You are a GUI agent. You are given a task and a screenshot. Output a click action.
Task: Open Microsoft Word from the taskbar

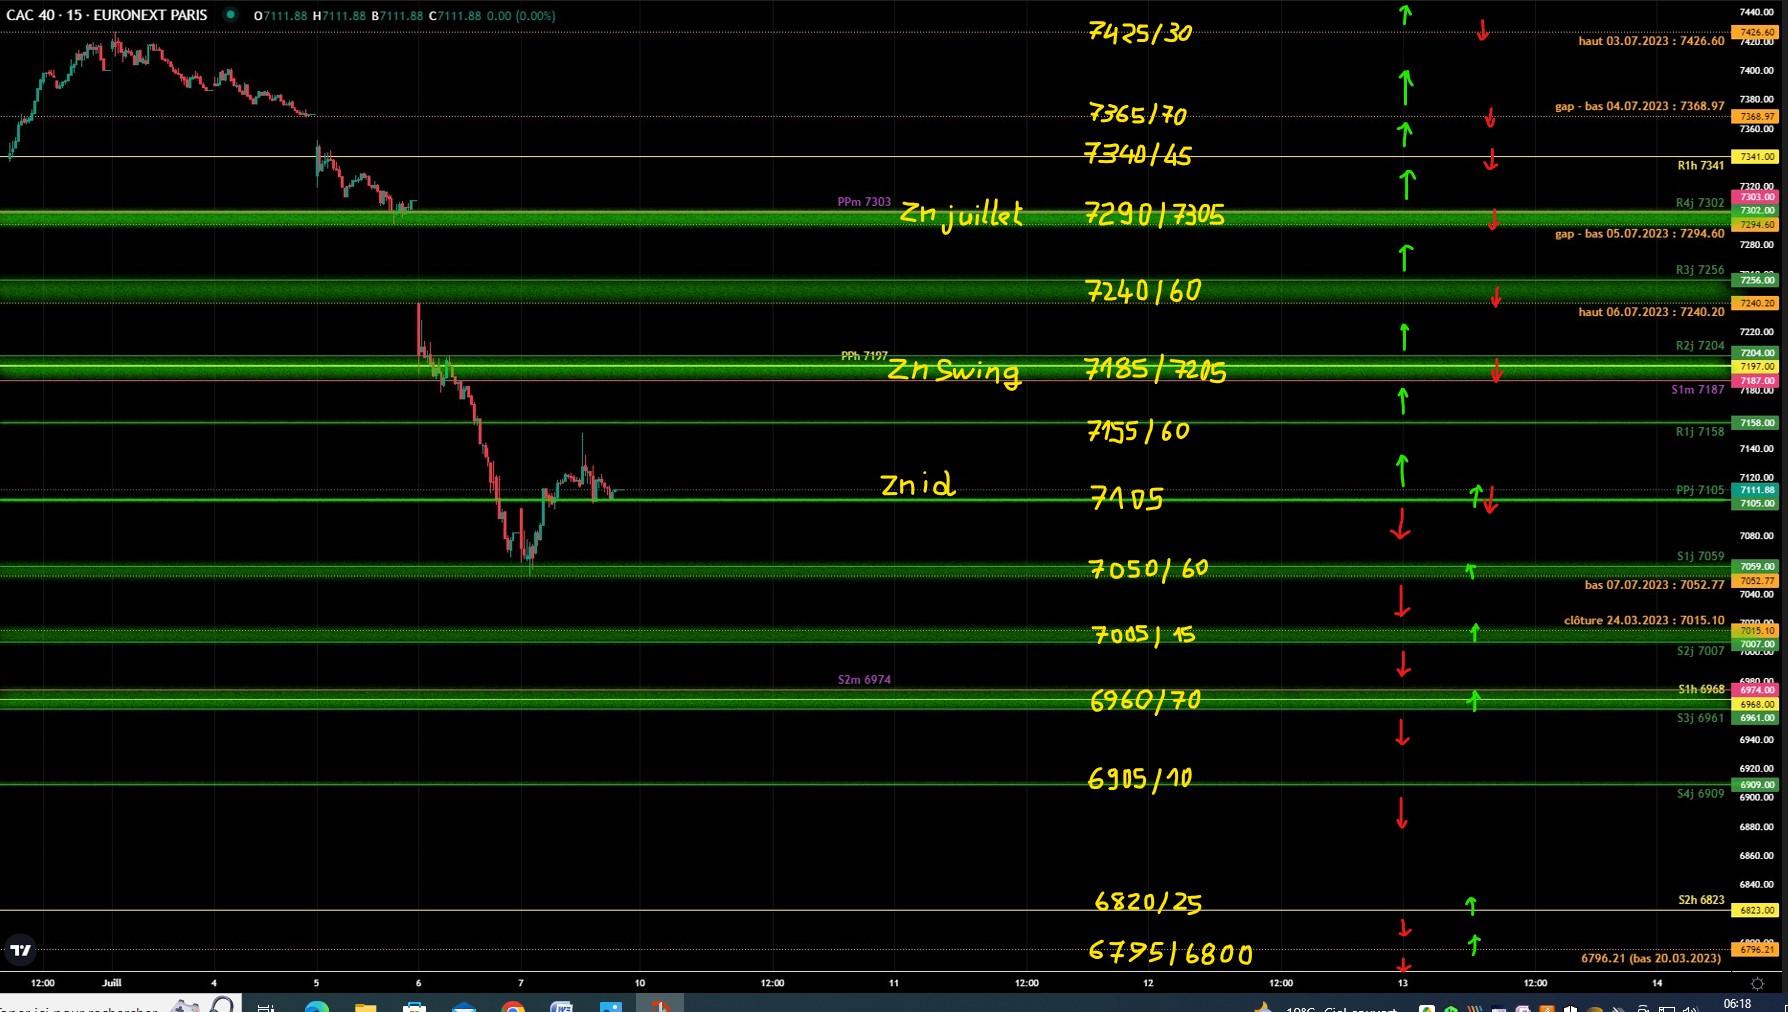561,1006
